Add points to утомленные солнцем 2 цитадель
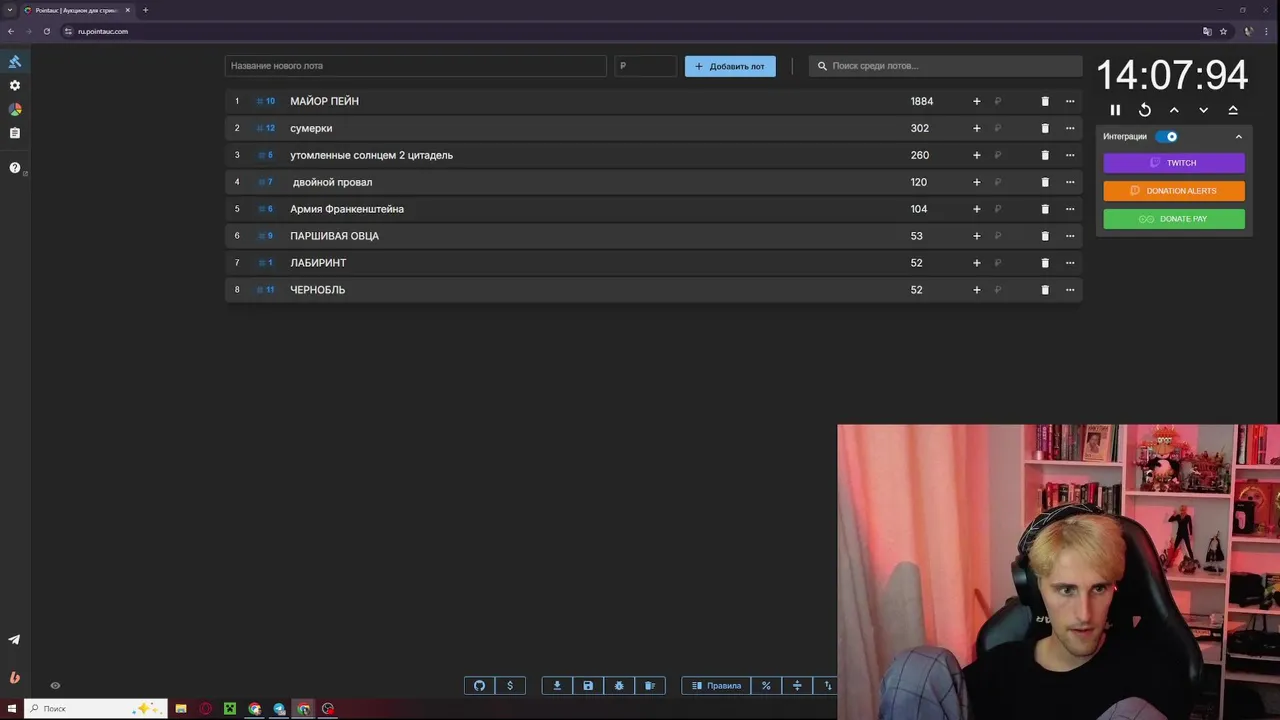1280x720 pixels. pos(977,155)
